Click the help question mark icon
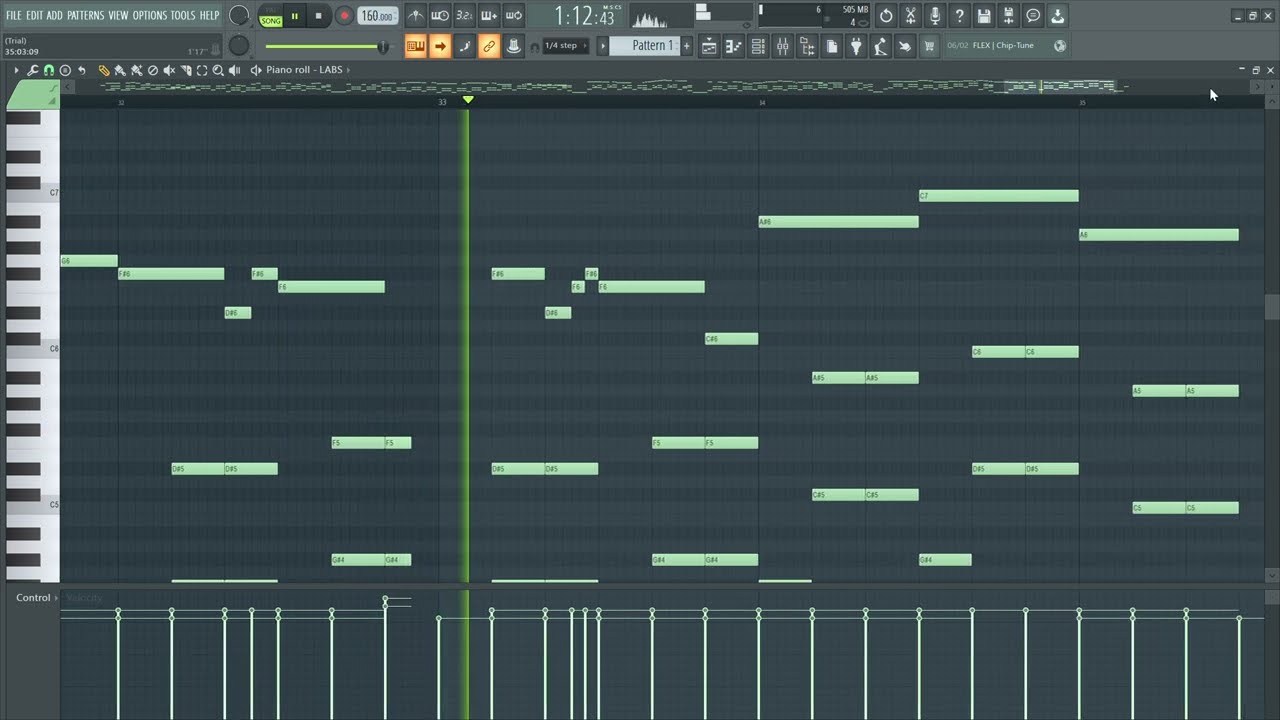The height and width of the screenshot is (720, 1280). (959, 16)
